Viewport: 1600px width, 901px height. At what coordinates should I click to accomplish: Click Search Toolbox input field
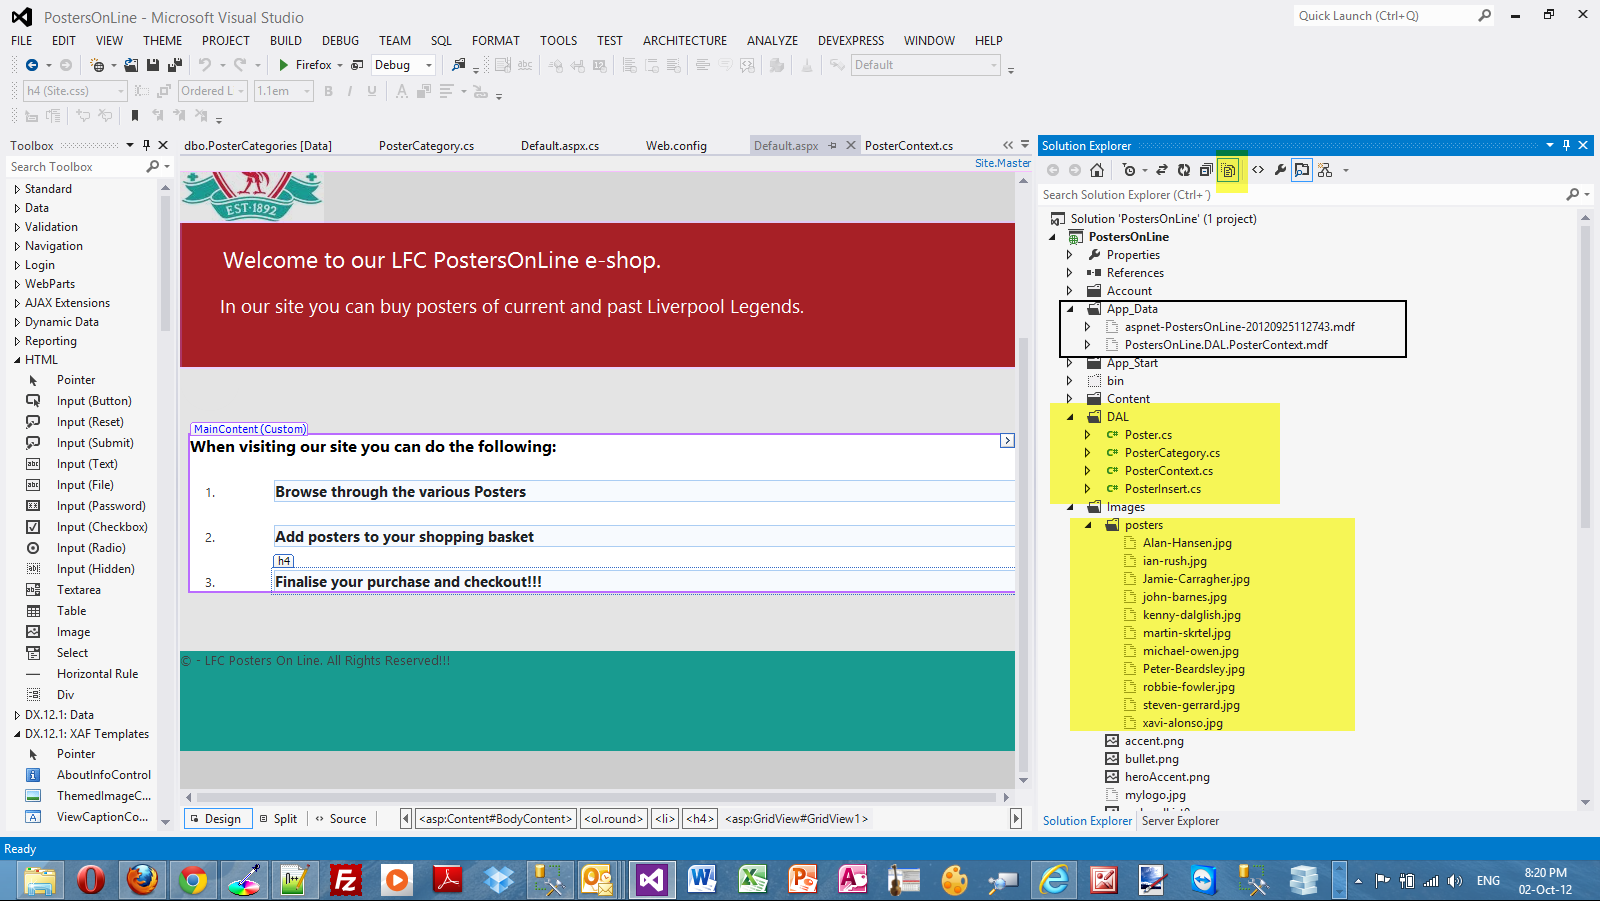pos(76,167)
